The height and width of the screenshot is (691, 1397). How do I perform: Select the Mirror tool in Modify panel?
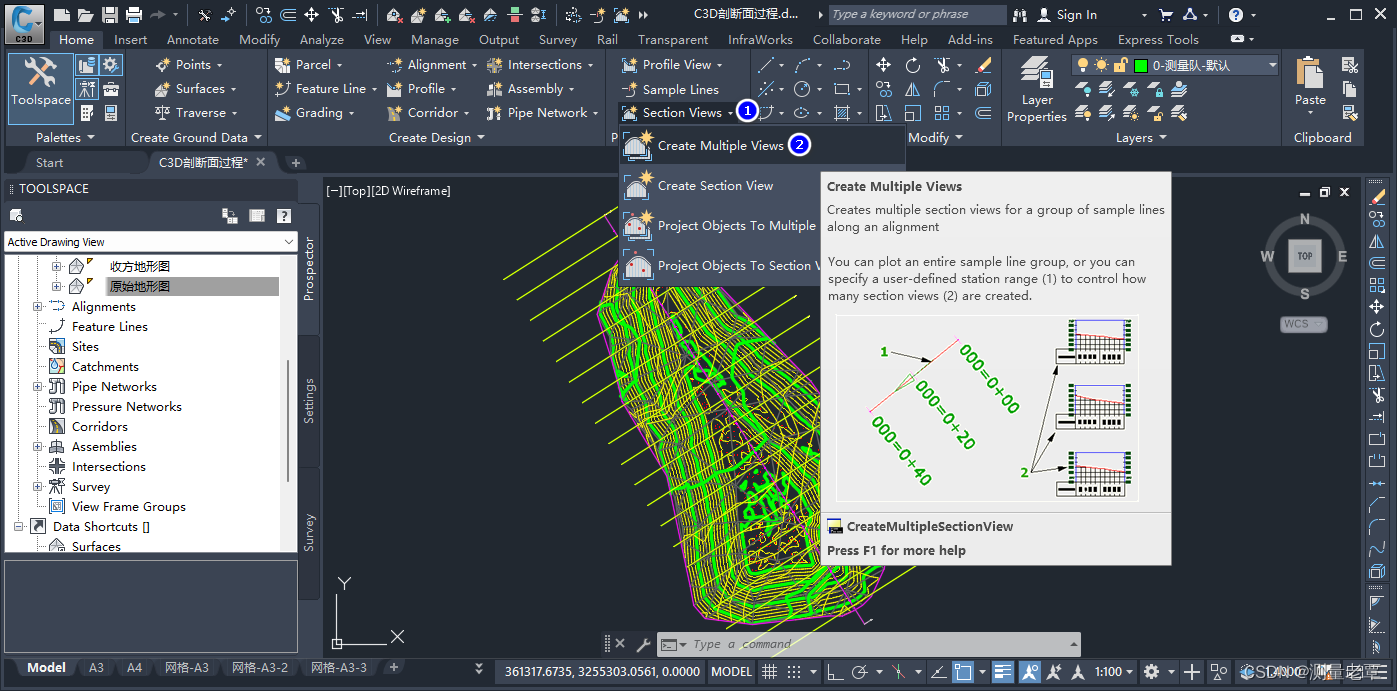click(x=913, y=89)
